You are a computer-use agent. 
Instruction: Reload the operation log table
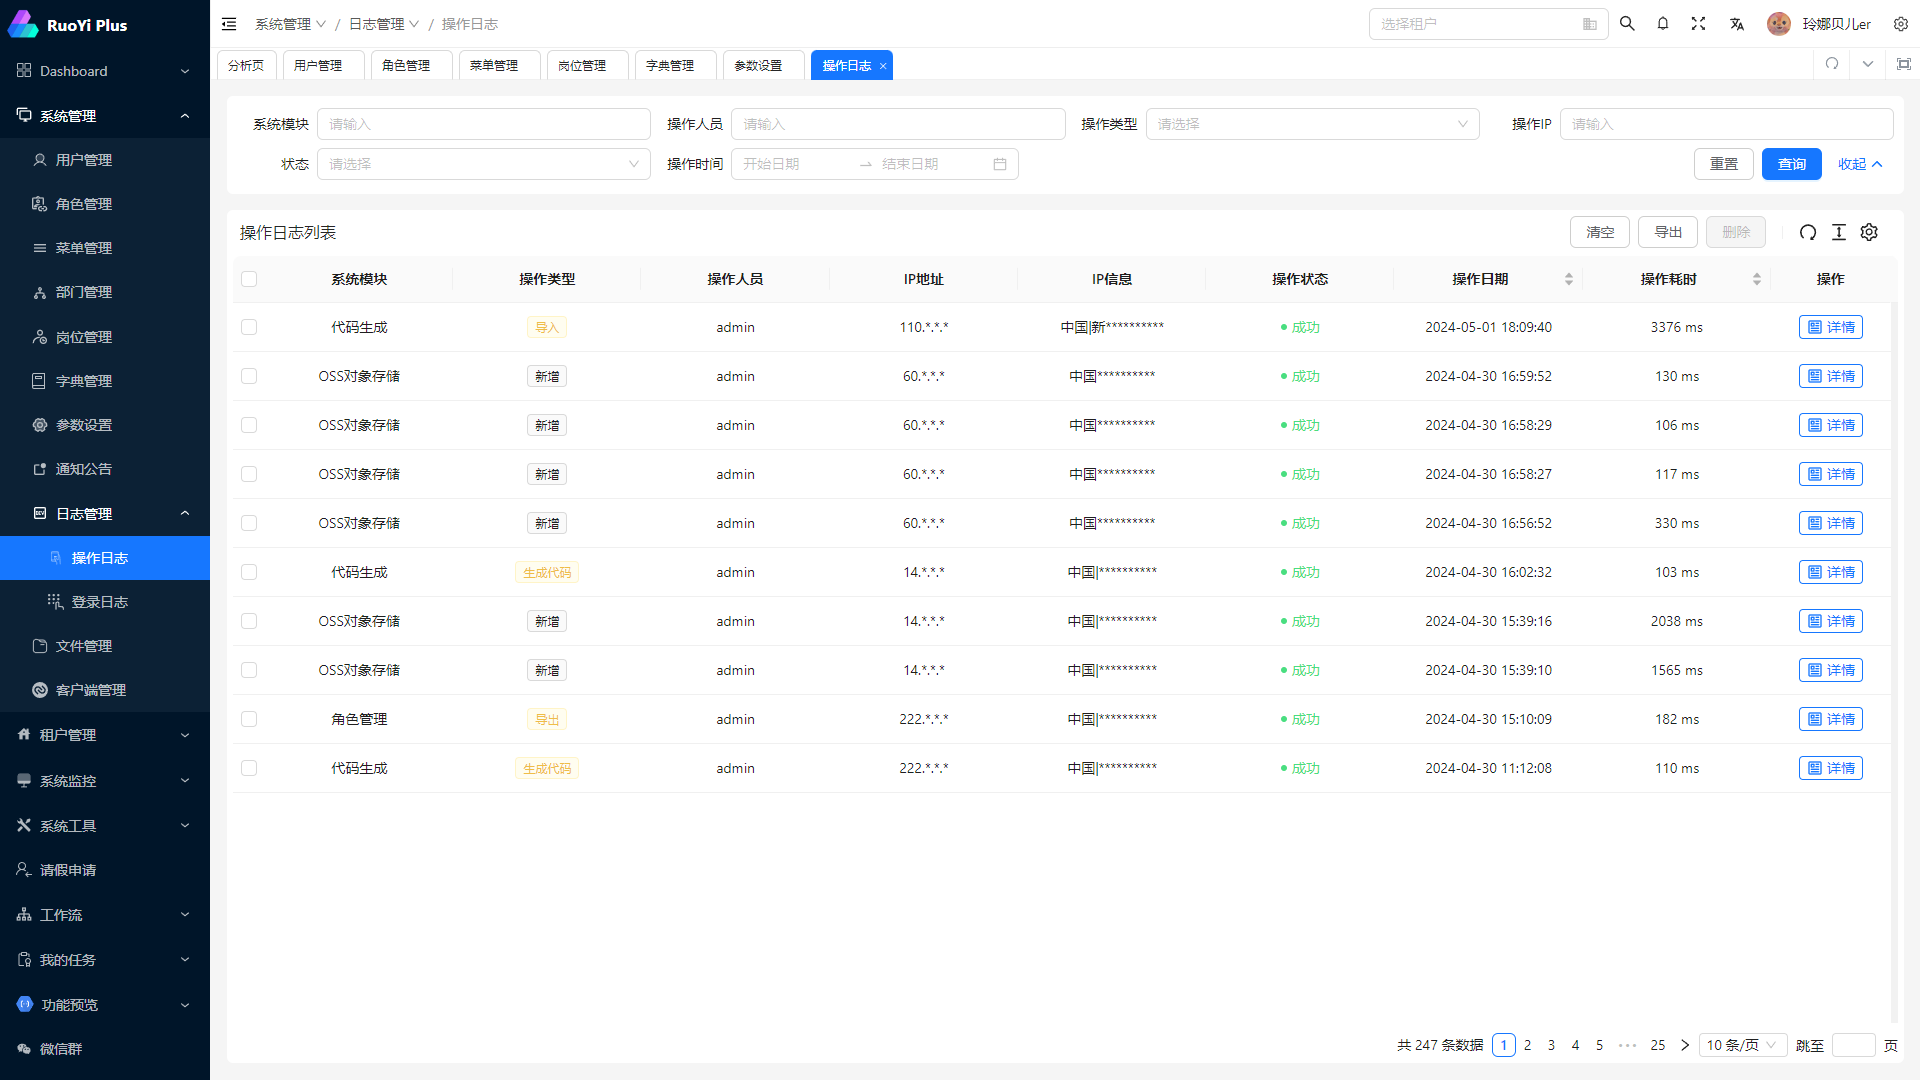[1808, 232]
